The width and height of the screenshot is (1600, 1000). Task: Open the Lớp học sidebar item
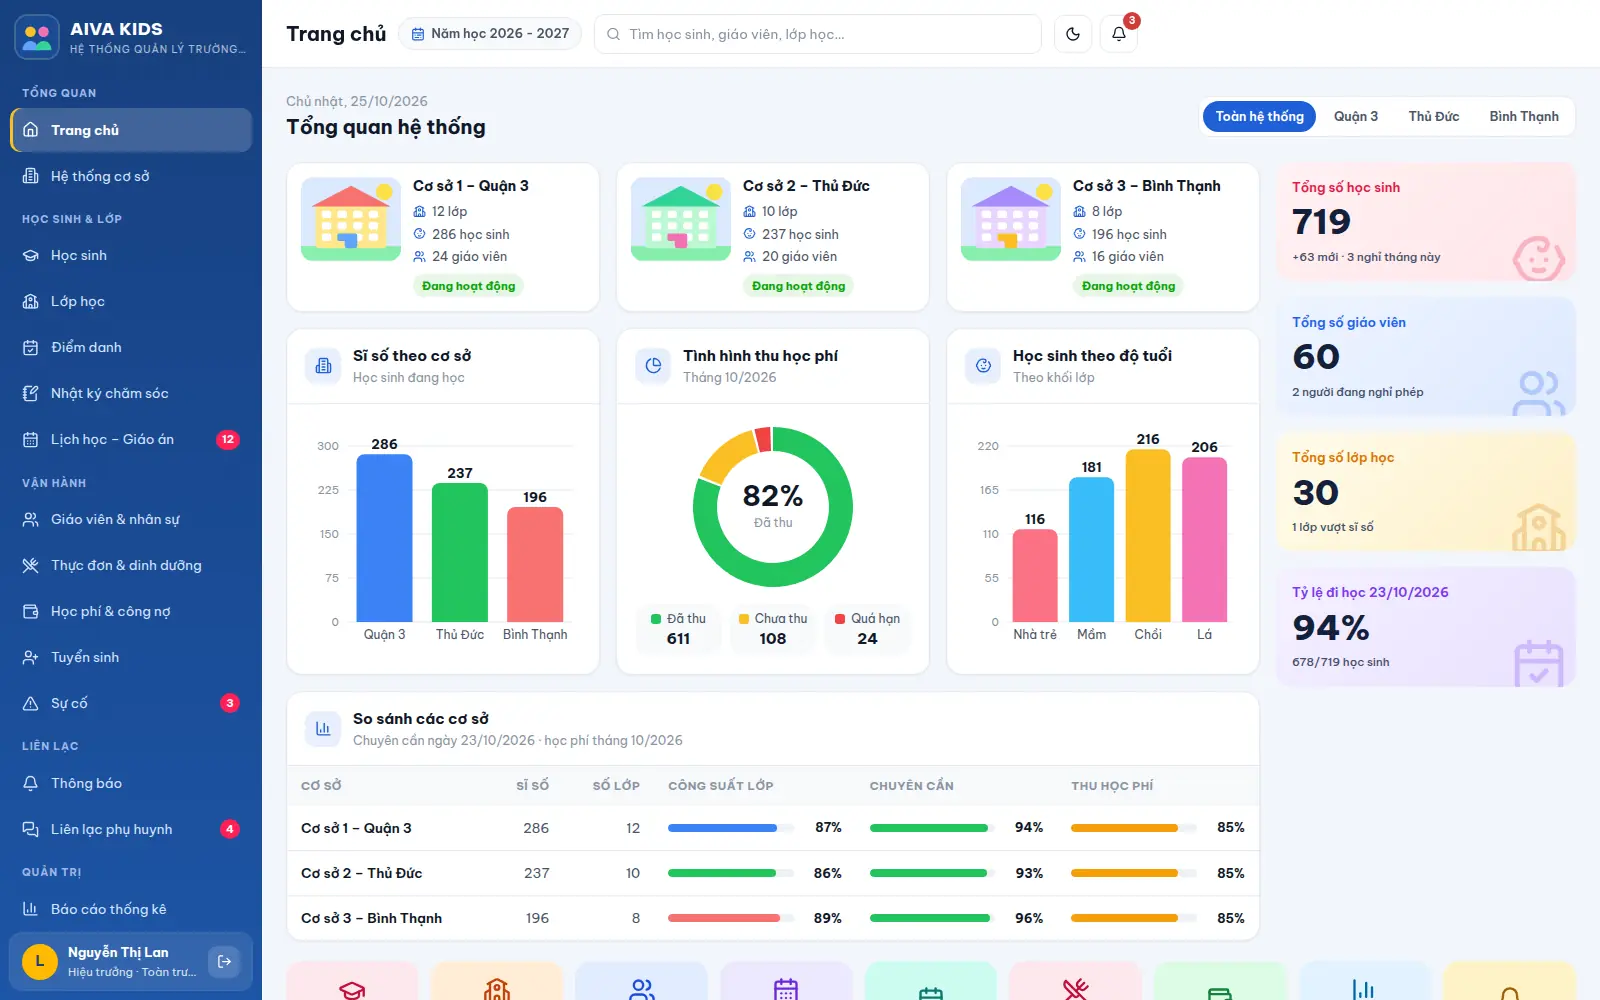tap(131, 301)
